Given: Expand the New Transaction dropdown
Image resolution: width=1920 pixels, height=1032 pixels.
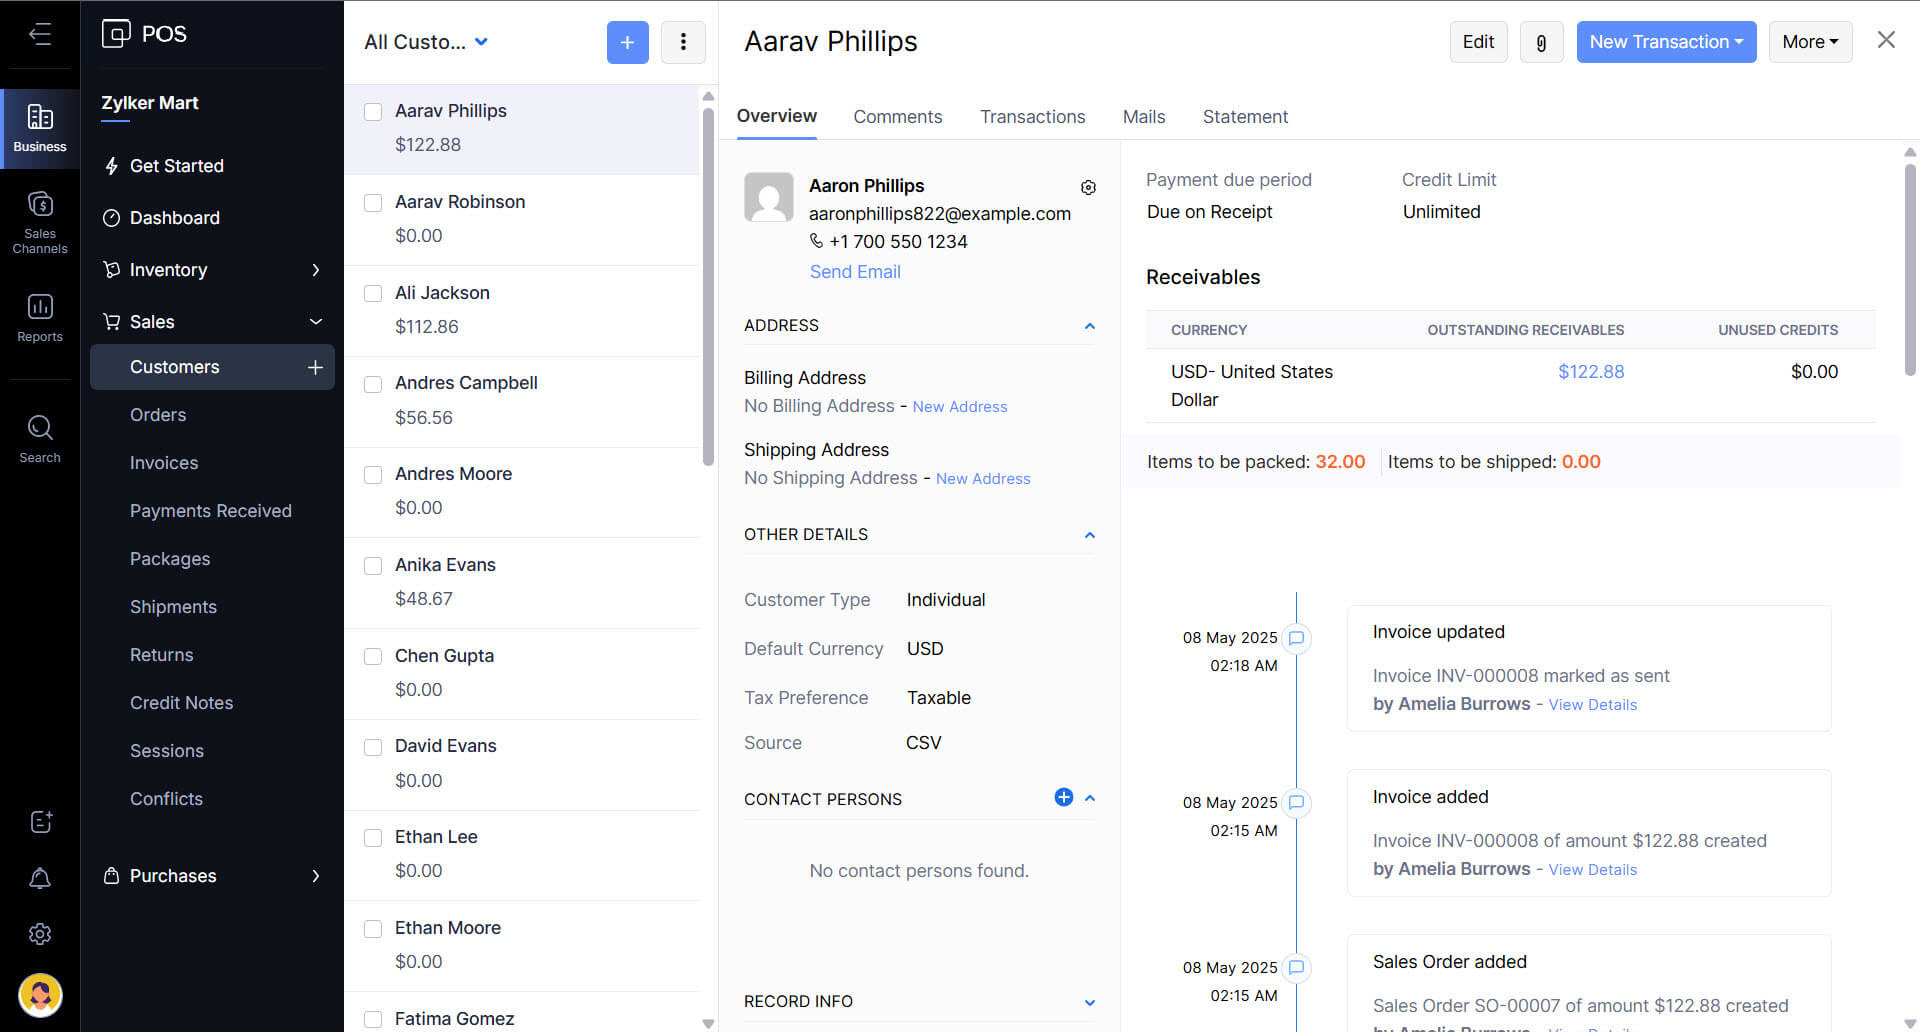Looking at the screenshot, I should (1665, 42).
